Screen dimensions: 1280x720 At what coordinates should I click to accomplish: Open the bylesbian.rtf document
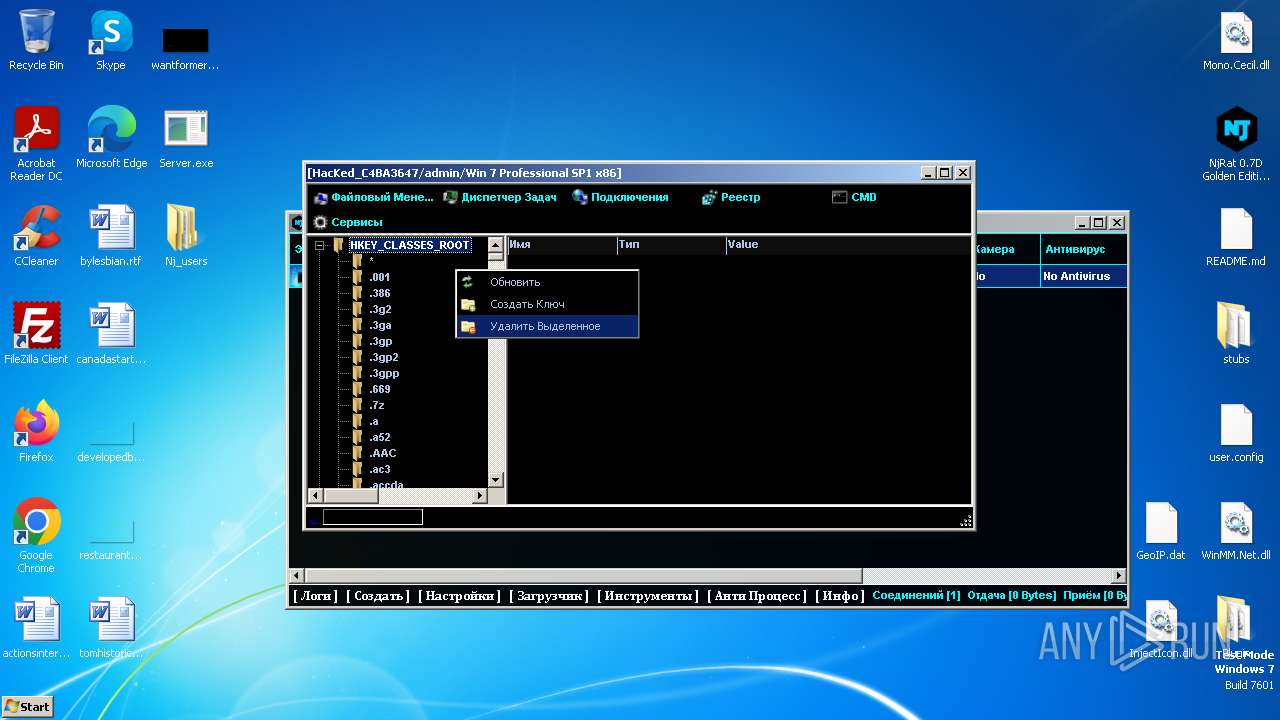click(x=111, y=236)
